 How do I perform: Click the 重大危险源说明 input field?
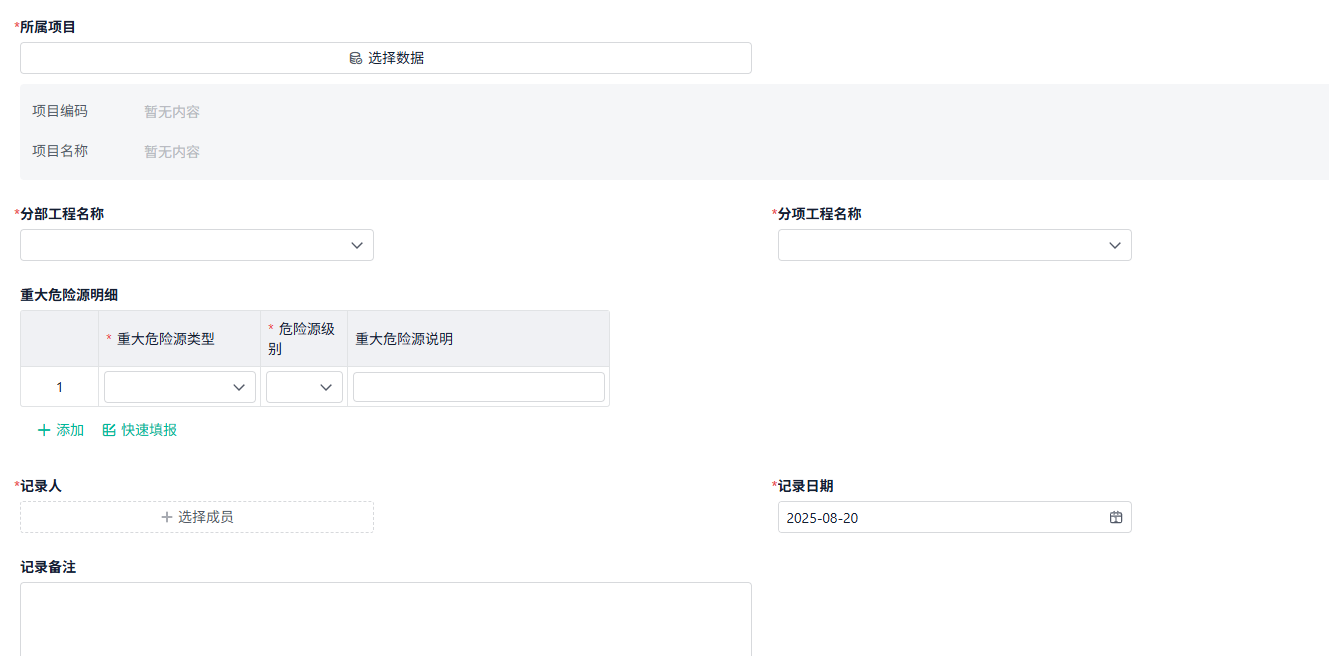(x=478, y=386)
